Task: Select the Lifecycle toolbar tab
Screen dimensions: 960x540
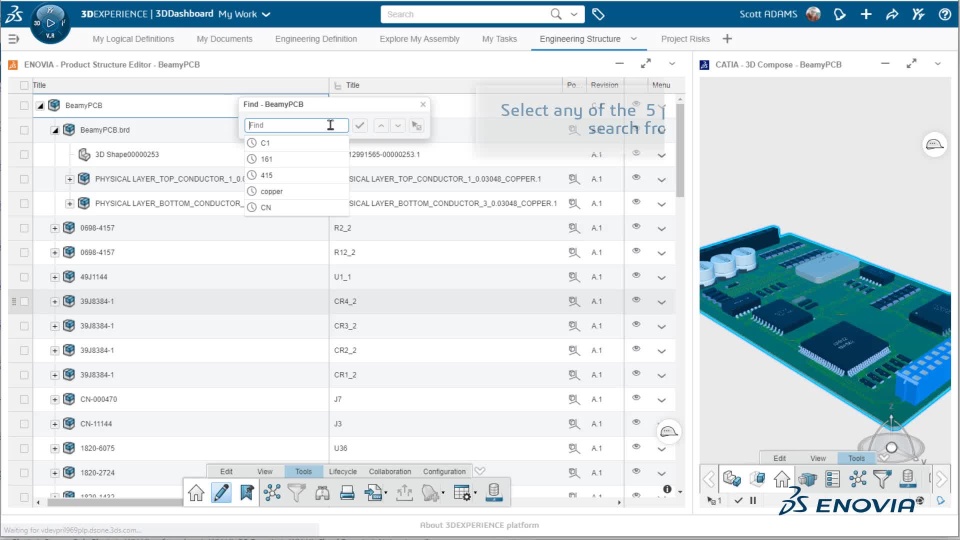Action: click(x=343, y=471)
